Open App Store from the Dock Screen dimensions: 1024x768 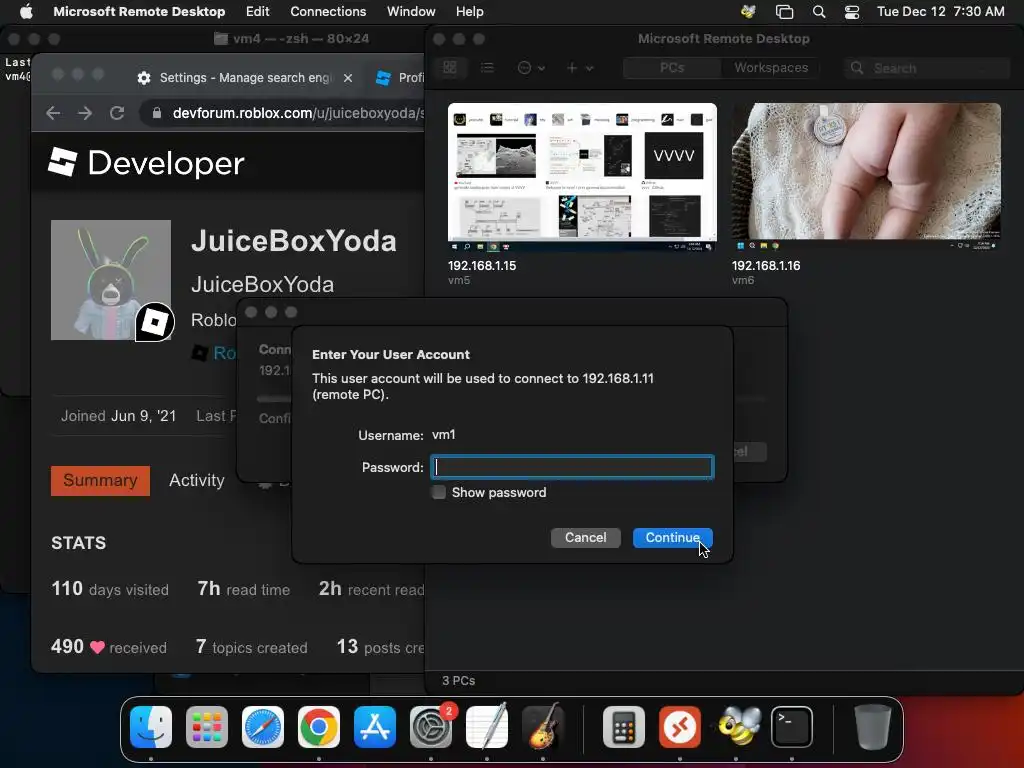coord(375,727)
